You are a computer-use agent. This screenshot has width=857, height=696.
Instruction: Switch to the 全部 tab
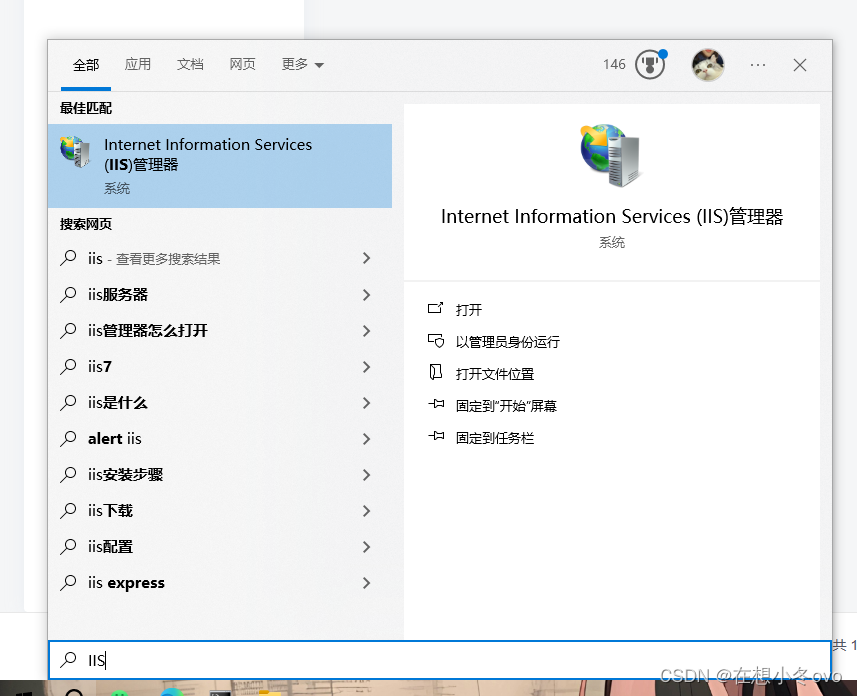(86, 65)
